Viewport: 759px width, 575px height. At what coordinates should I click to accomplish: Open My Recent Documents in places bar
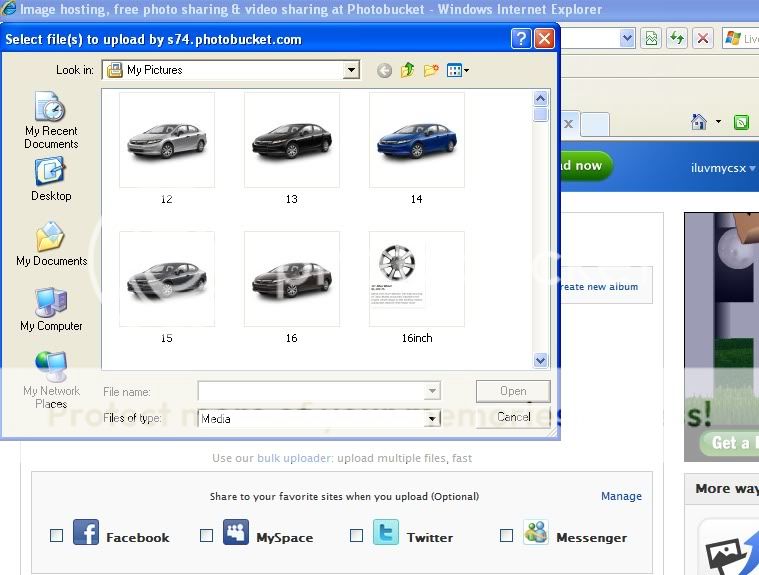[x=50, y=121]
